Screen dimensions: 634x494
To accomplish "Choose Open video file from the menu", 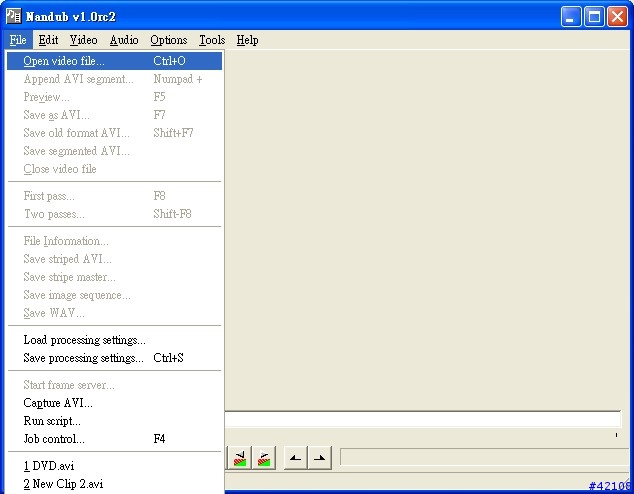I will [114, 61].
